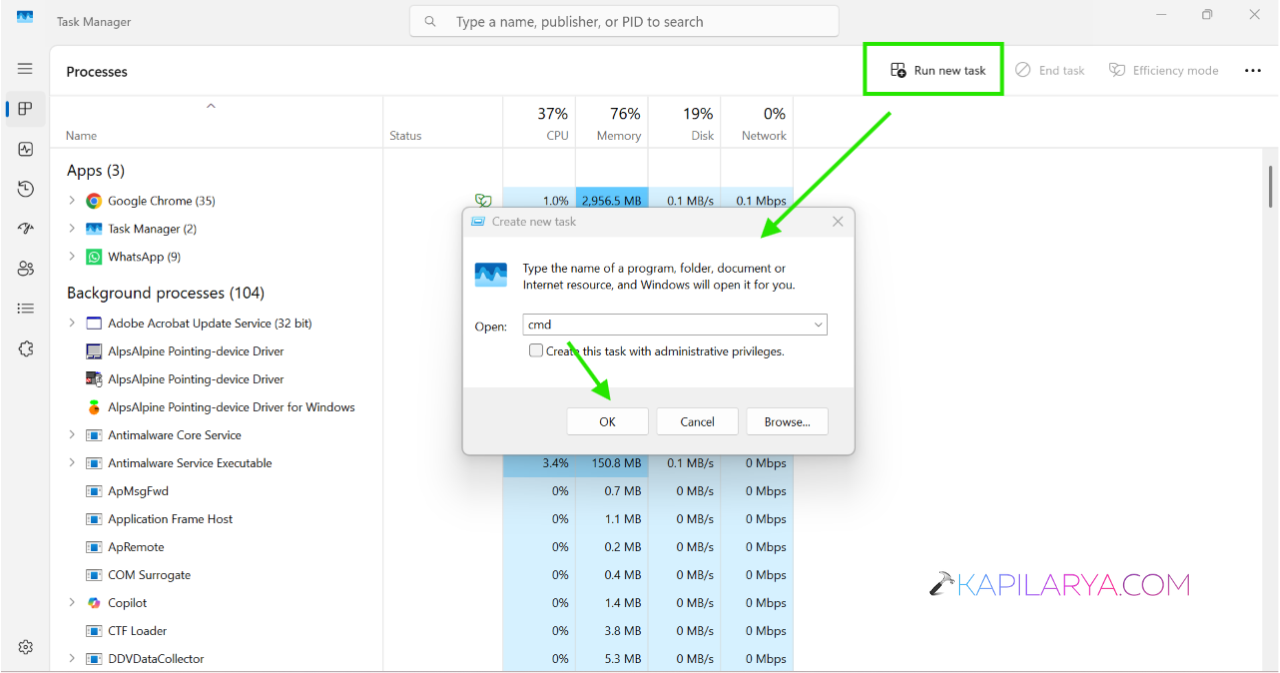Click the more options ellipsis button
The image size is (1280, 673).
1253,71
